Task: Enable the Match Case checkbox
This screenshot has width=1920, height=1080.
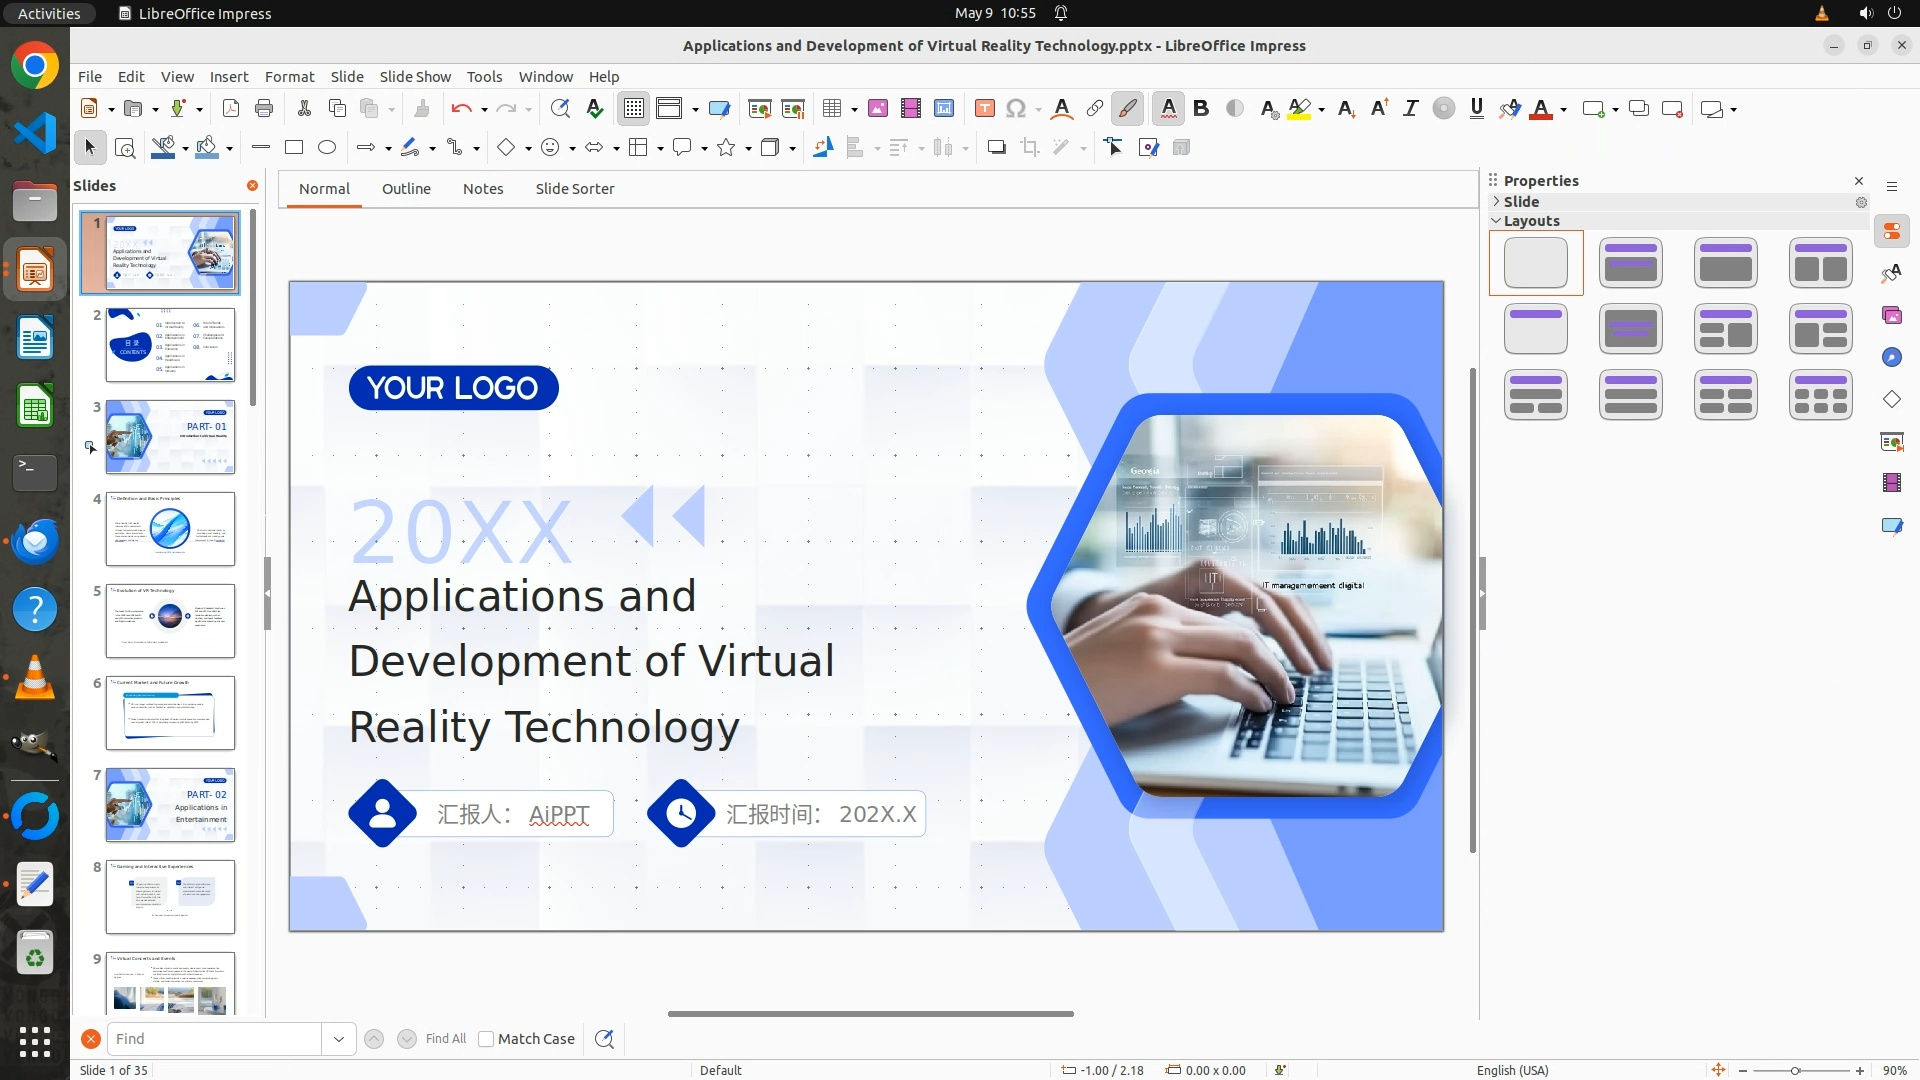Action: 486,1039
